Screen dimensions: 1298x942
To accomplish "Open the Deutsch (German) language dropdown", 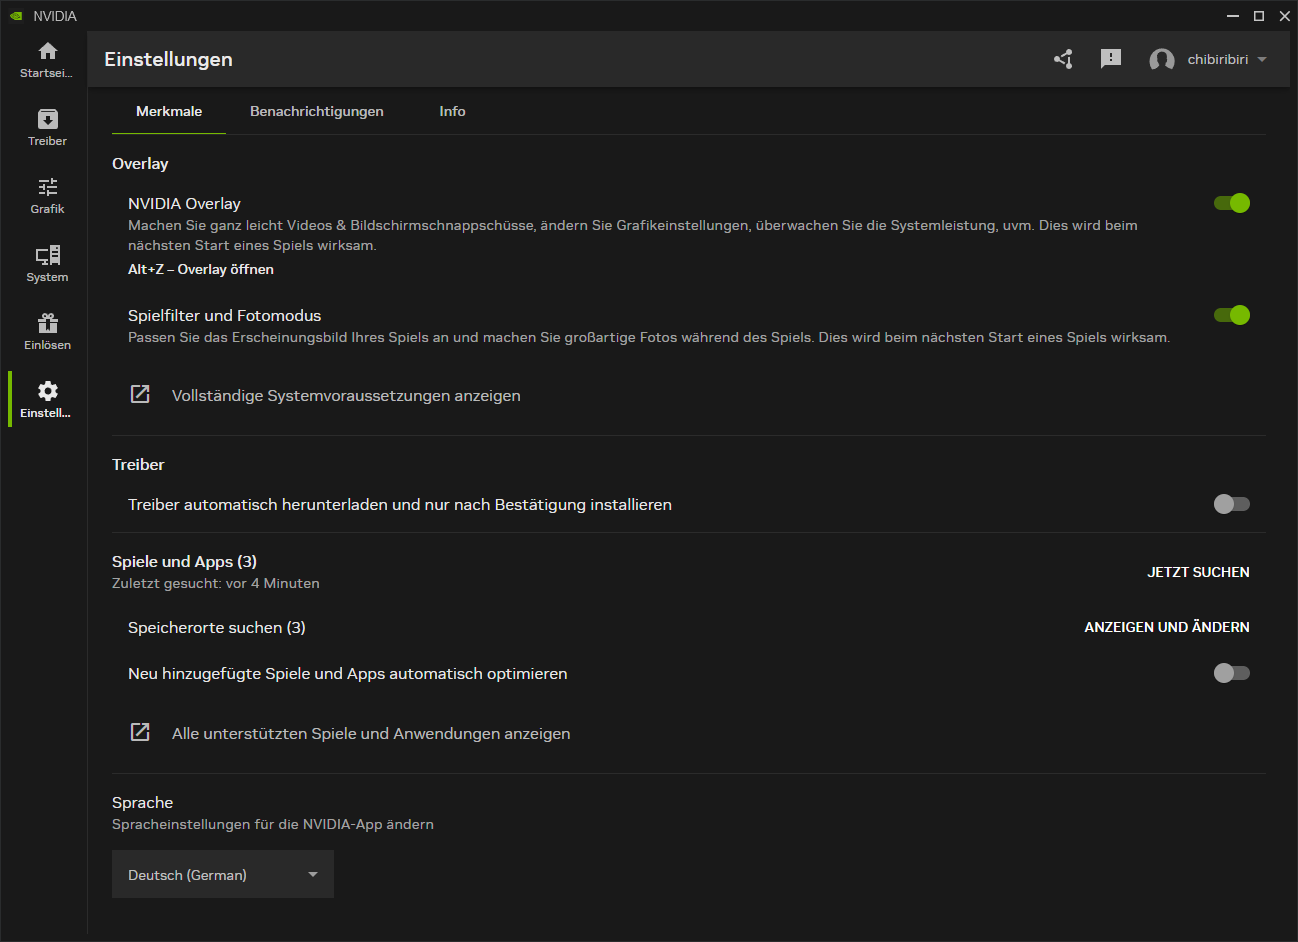I will pos(223,874).
